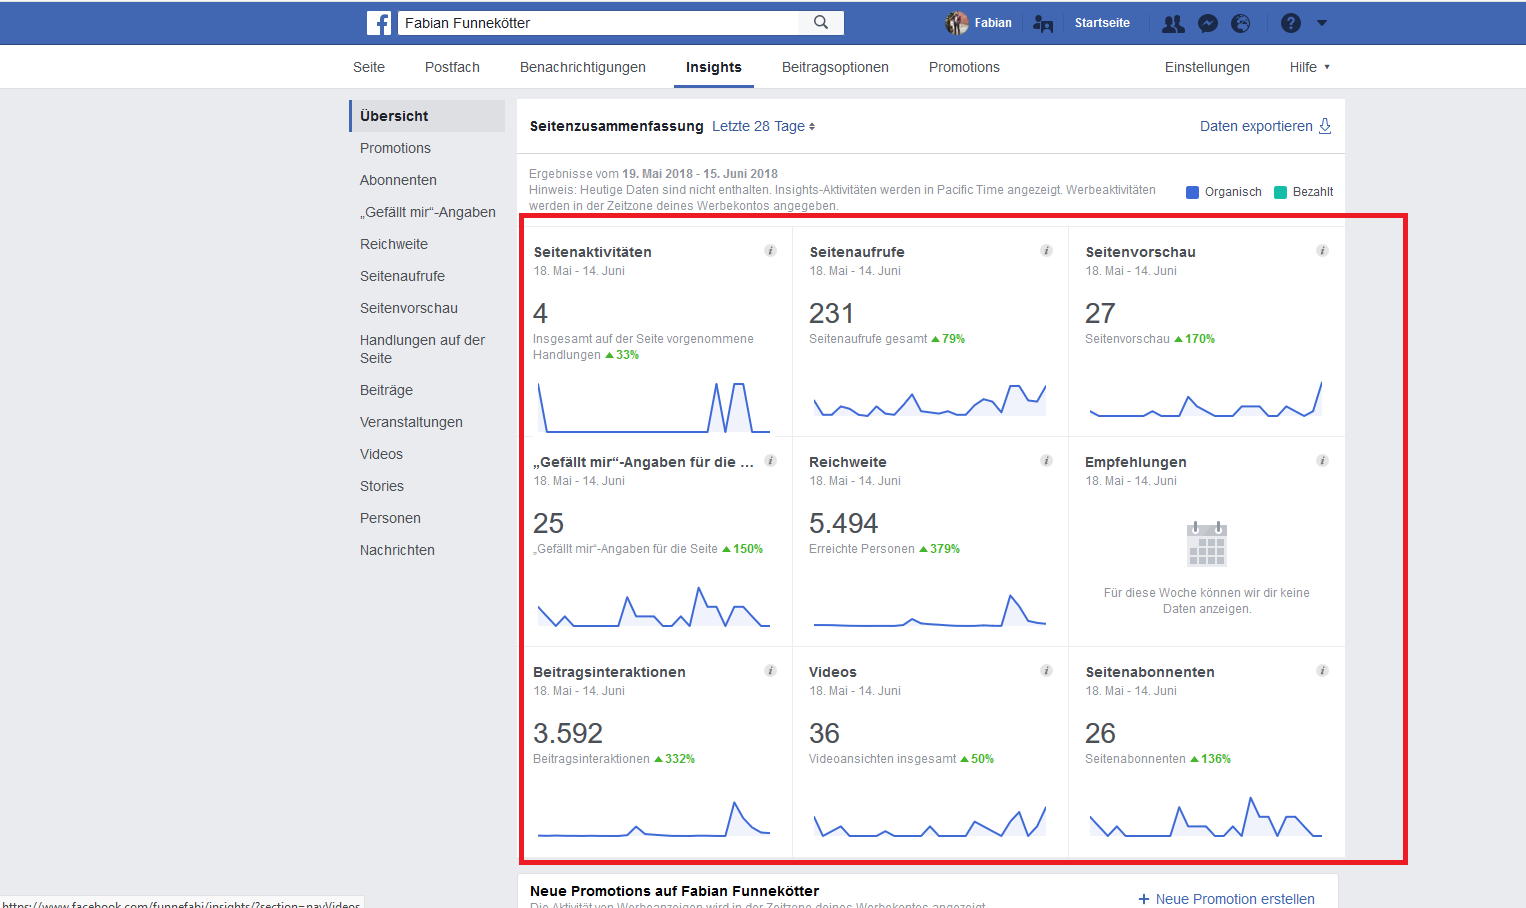Click the download icon beside Daten exportieren

[1325, 126]
